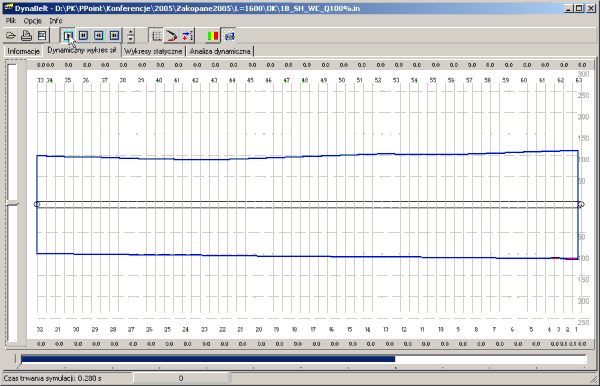Maximize the DynaBelt window

[x=579, y=8]
